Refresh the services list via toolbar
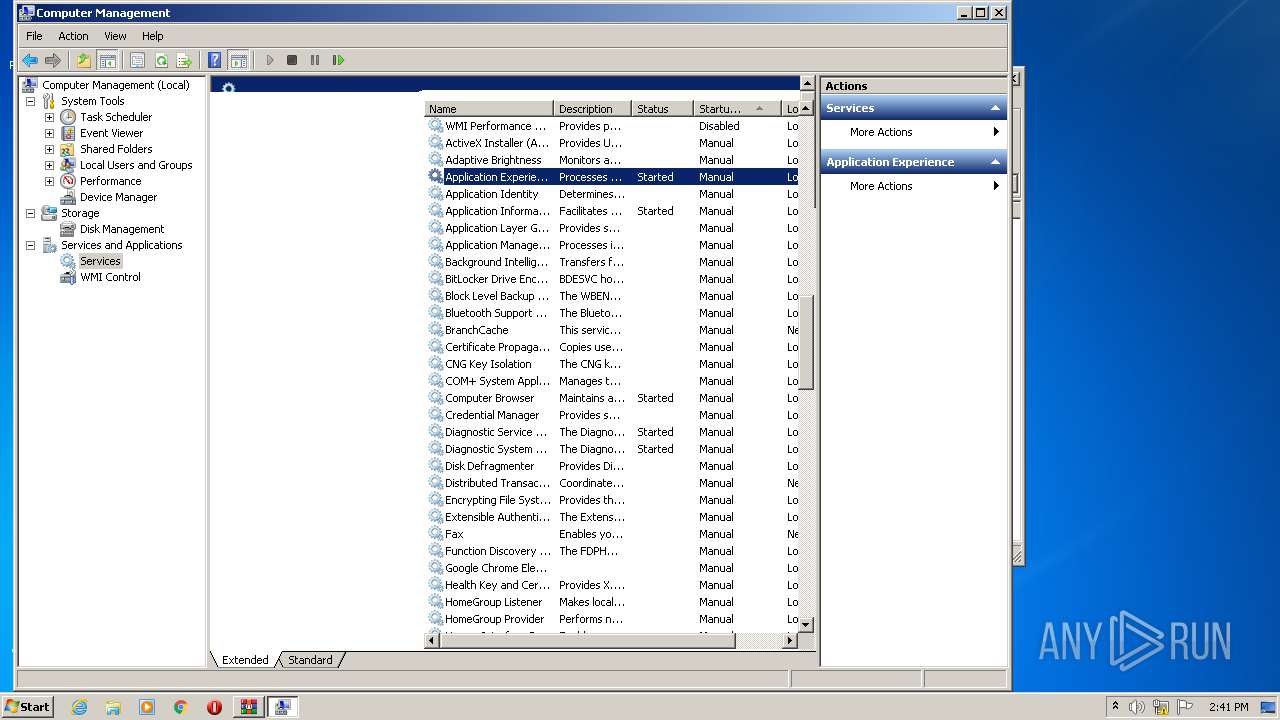The height and width of the screenshot is (720, 1280). tap(161, 60)
